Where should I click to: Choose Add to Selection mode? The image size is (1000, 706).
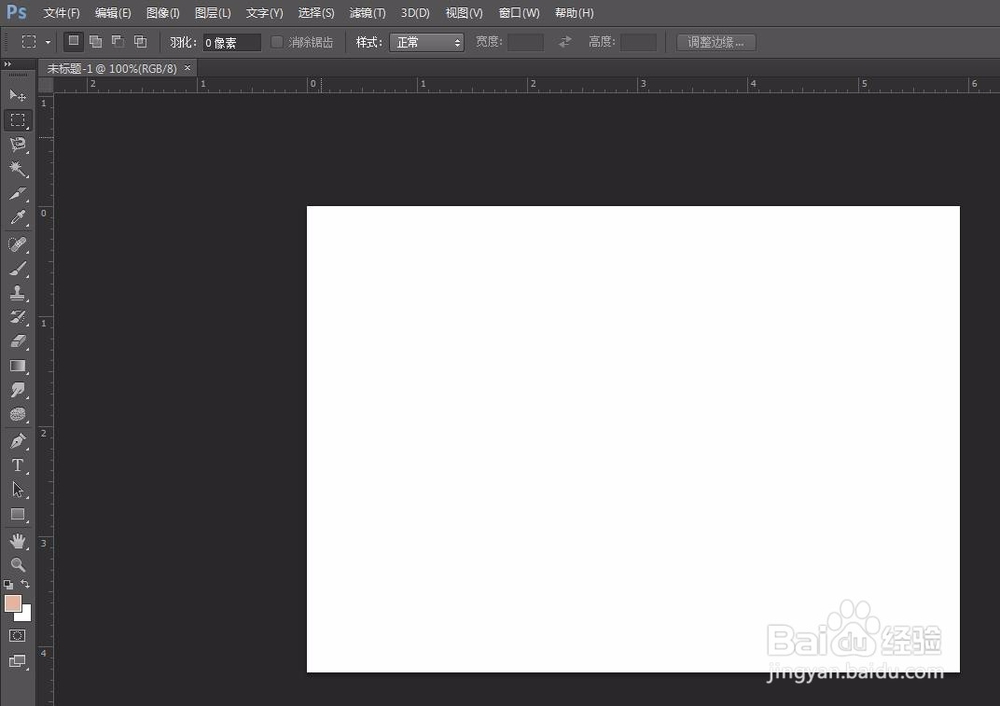[x=96, y=42]
